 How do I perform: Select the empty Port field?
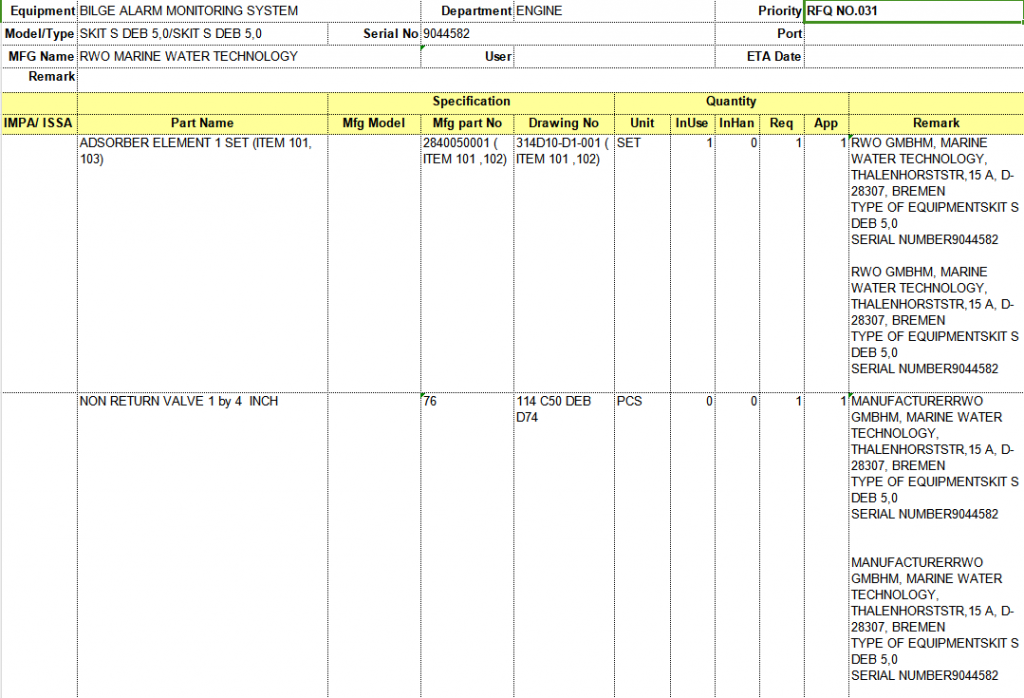pyautogui.click(x=912, y=34)
